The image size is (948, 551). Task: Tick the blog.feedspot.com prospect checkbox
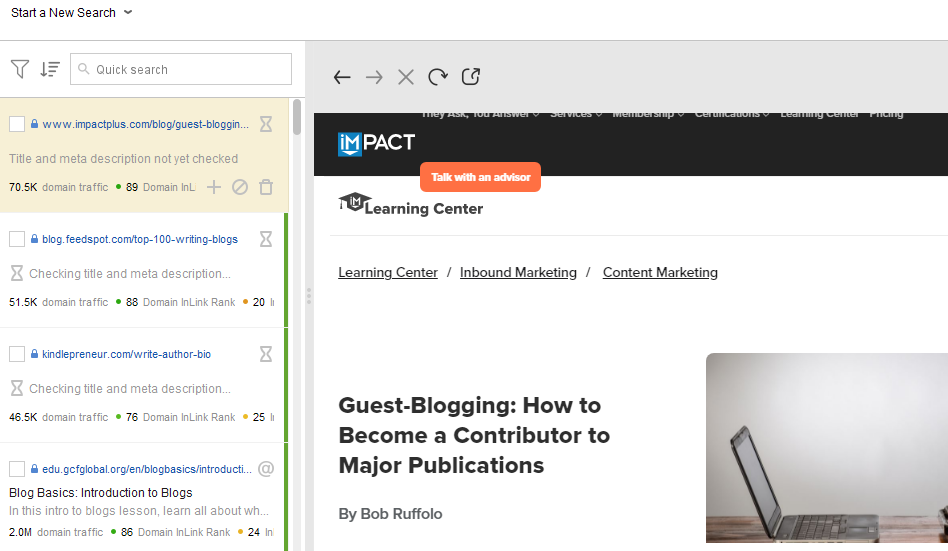(x=17, y=239)
